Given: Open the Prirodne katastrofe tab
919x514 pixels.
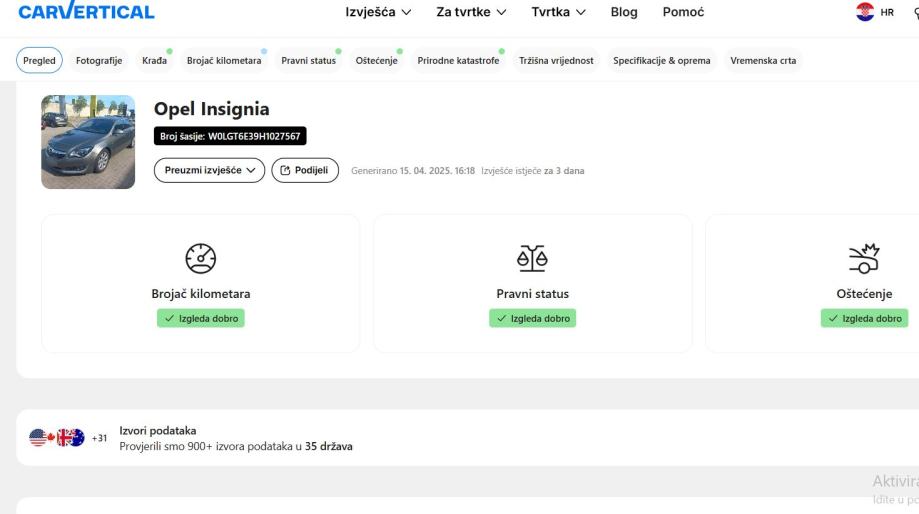Looking at the screenshot, I should click(458, 60).
